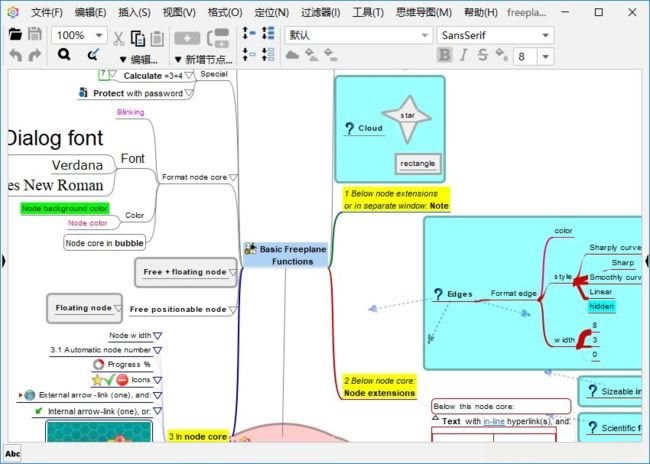Click the paint bucket icon next to the cloud
Screen dimensions: 650x464
coord(311,55)
